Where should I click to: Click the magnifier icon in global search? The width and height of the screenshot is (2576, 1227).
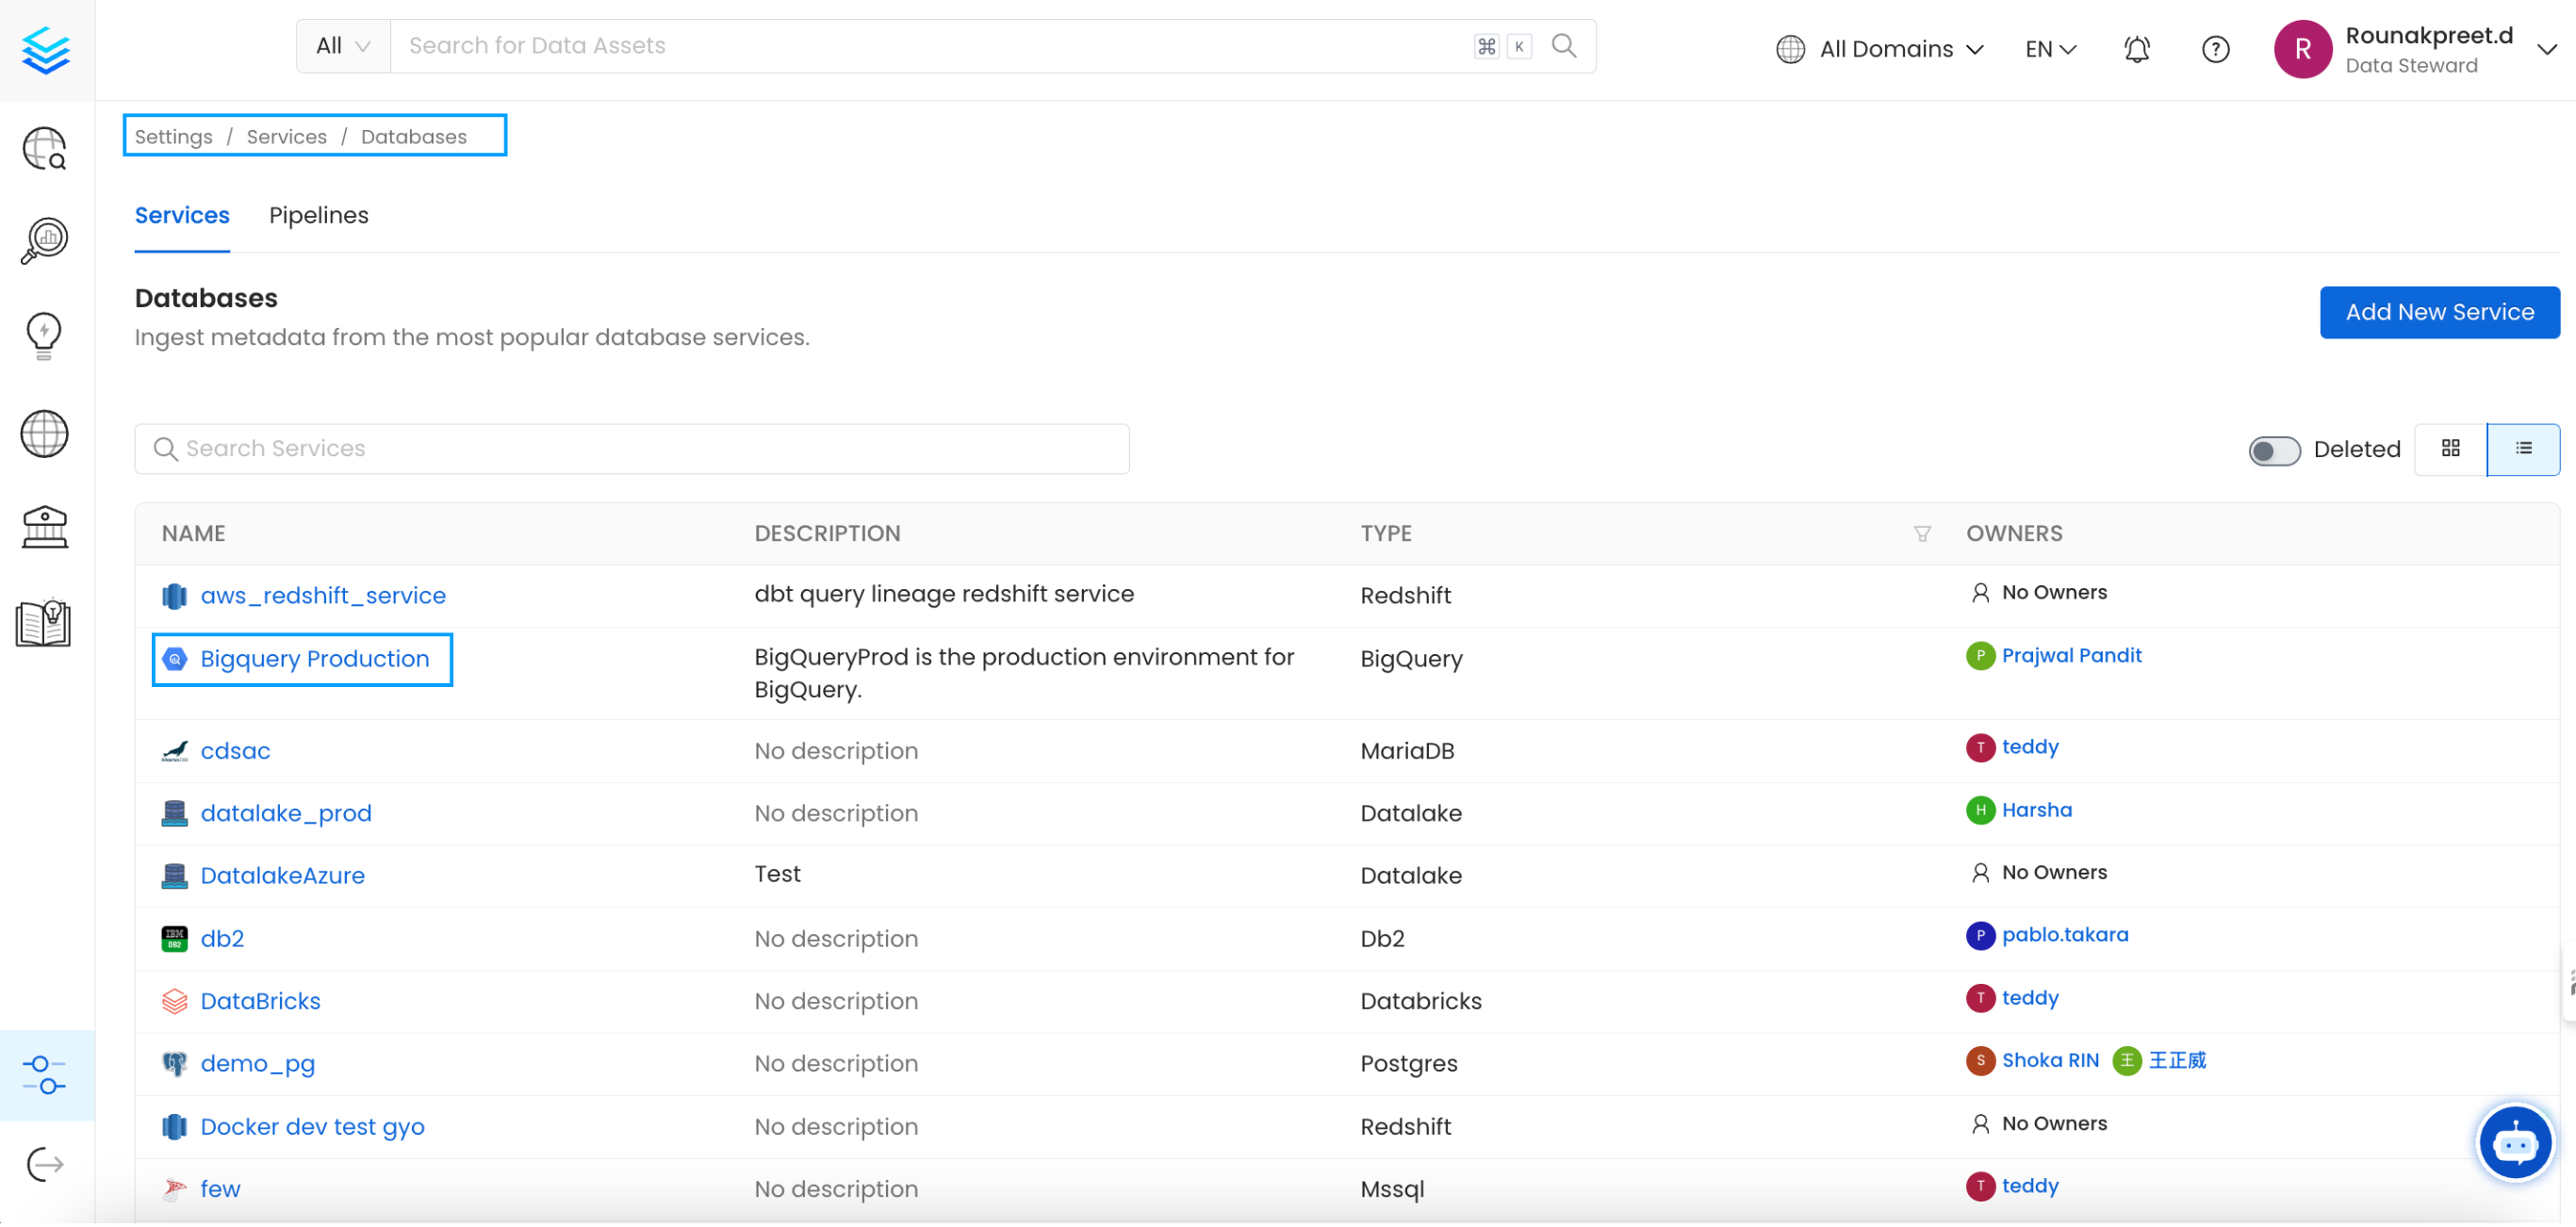point(1564,46)
